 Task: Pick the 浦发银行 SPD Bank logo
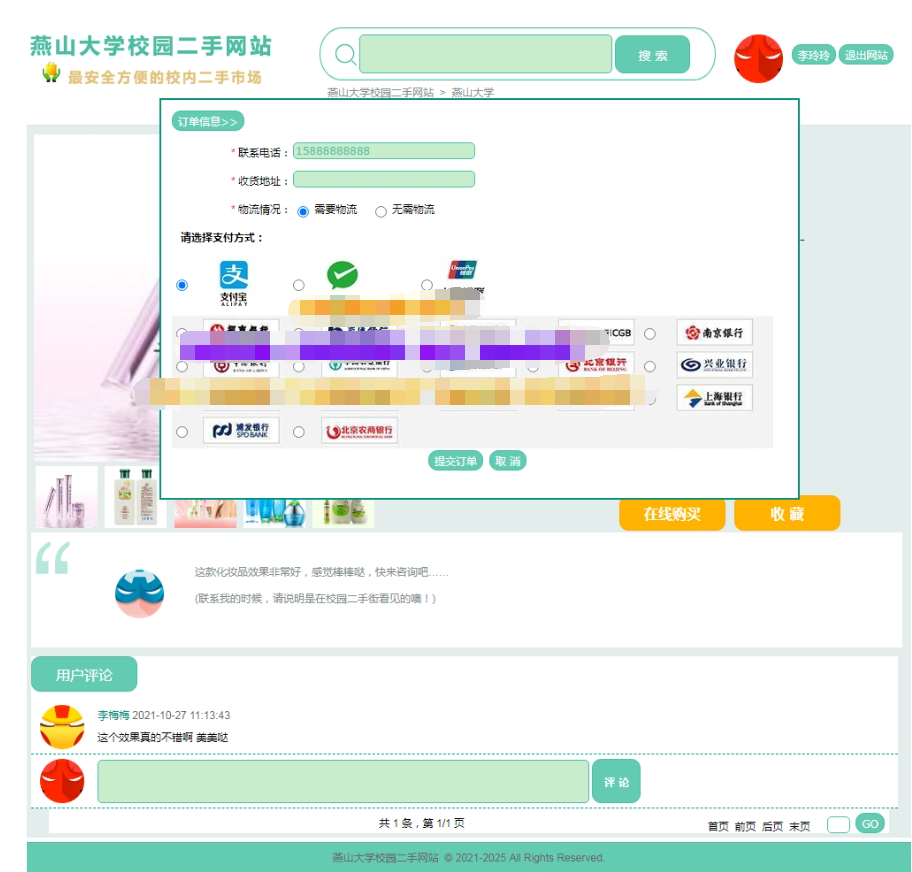coord(241,431)
